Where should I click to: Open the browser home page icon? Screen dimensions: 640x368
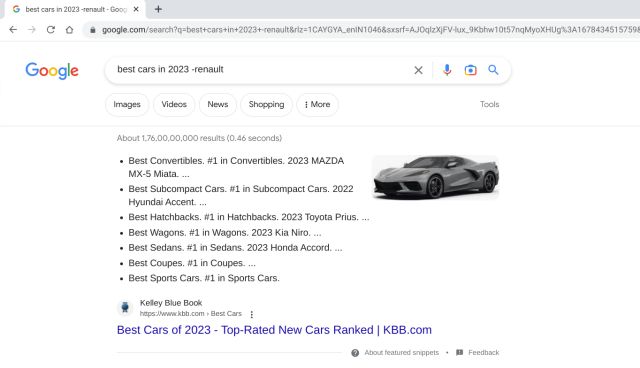(x=69, y=30)
